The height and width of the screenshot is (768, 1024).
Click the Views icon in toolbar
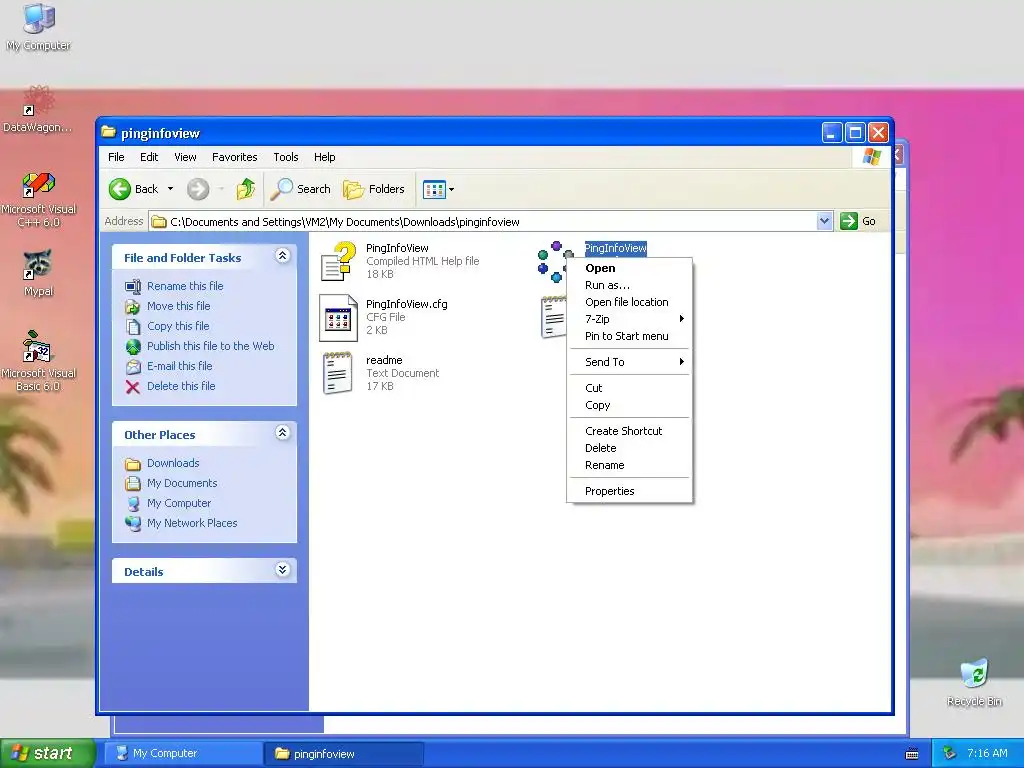(434, 189)
